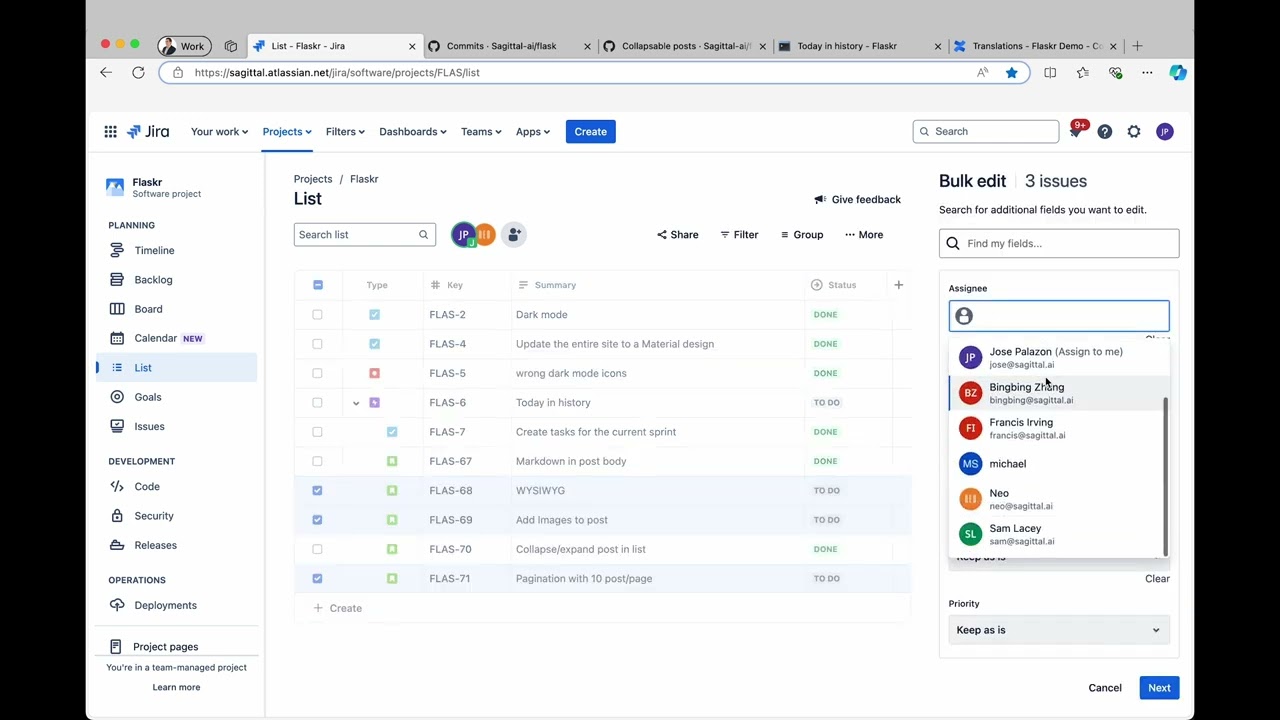This screenshot has width=1280, height=720.
Task: Click the JP avatar filter above the list
Action: pyautogui.click(x=463, y=234)
